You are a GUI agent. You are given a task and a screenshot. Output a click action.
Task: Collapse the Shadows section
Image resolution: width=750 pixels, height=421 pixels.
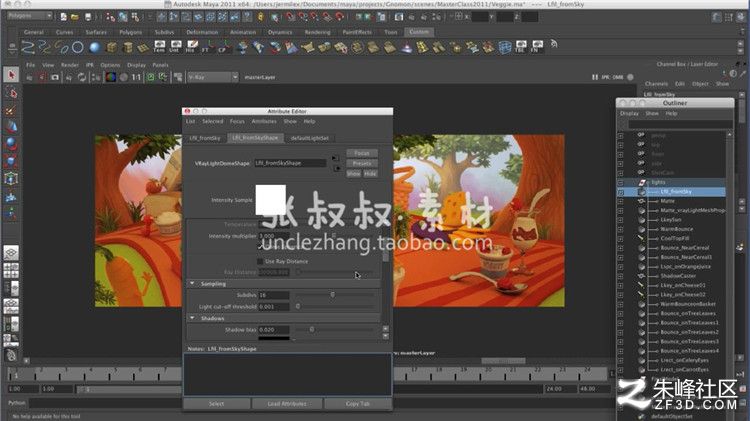(192, 318)
